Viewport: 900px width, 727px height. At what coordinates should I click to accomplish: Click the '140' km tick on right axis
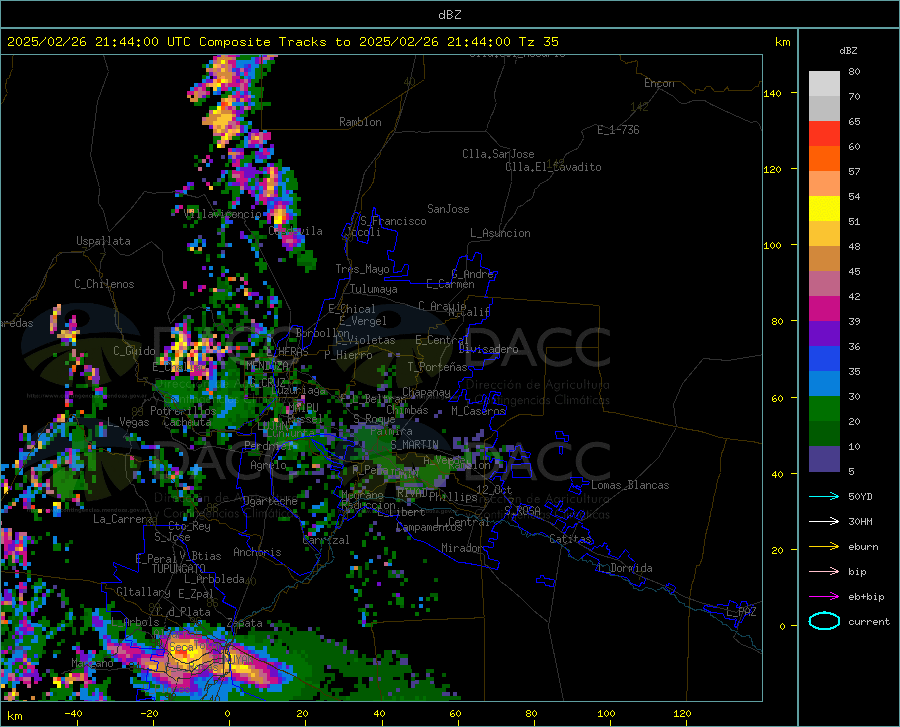click(x=772, y=93)
